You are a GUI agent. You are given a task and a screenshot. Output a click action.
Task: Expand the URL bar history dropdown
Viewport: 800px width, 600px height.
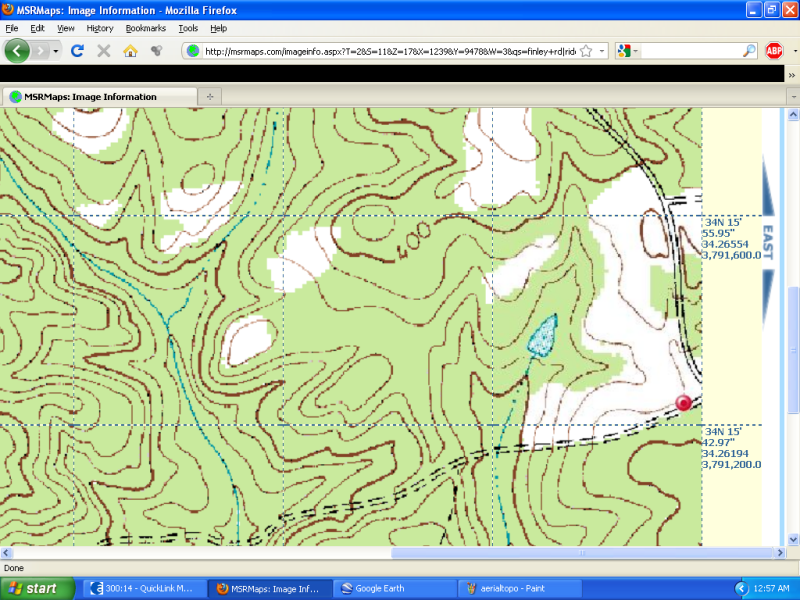click(x=602, y=50)
